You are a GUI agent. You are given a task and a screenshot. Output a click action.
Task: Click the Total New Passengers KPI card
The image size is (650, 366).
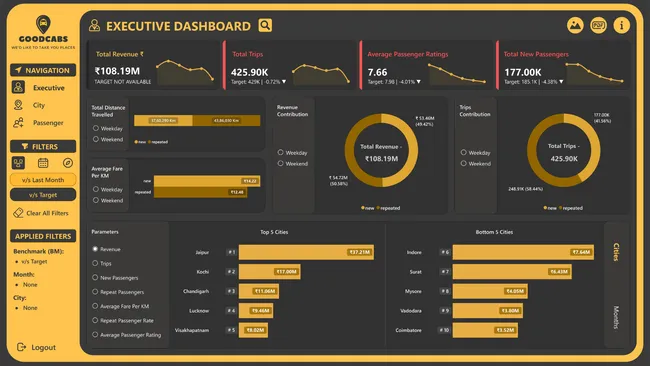click(563, 65)
